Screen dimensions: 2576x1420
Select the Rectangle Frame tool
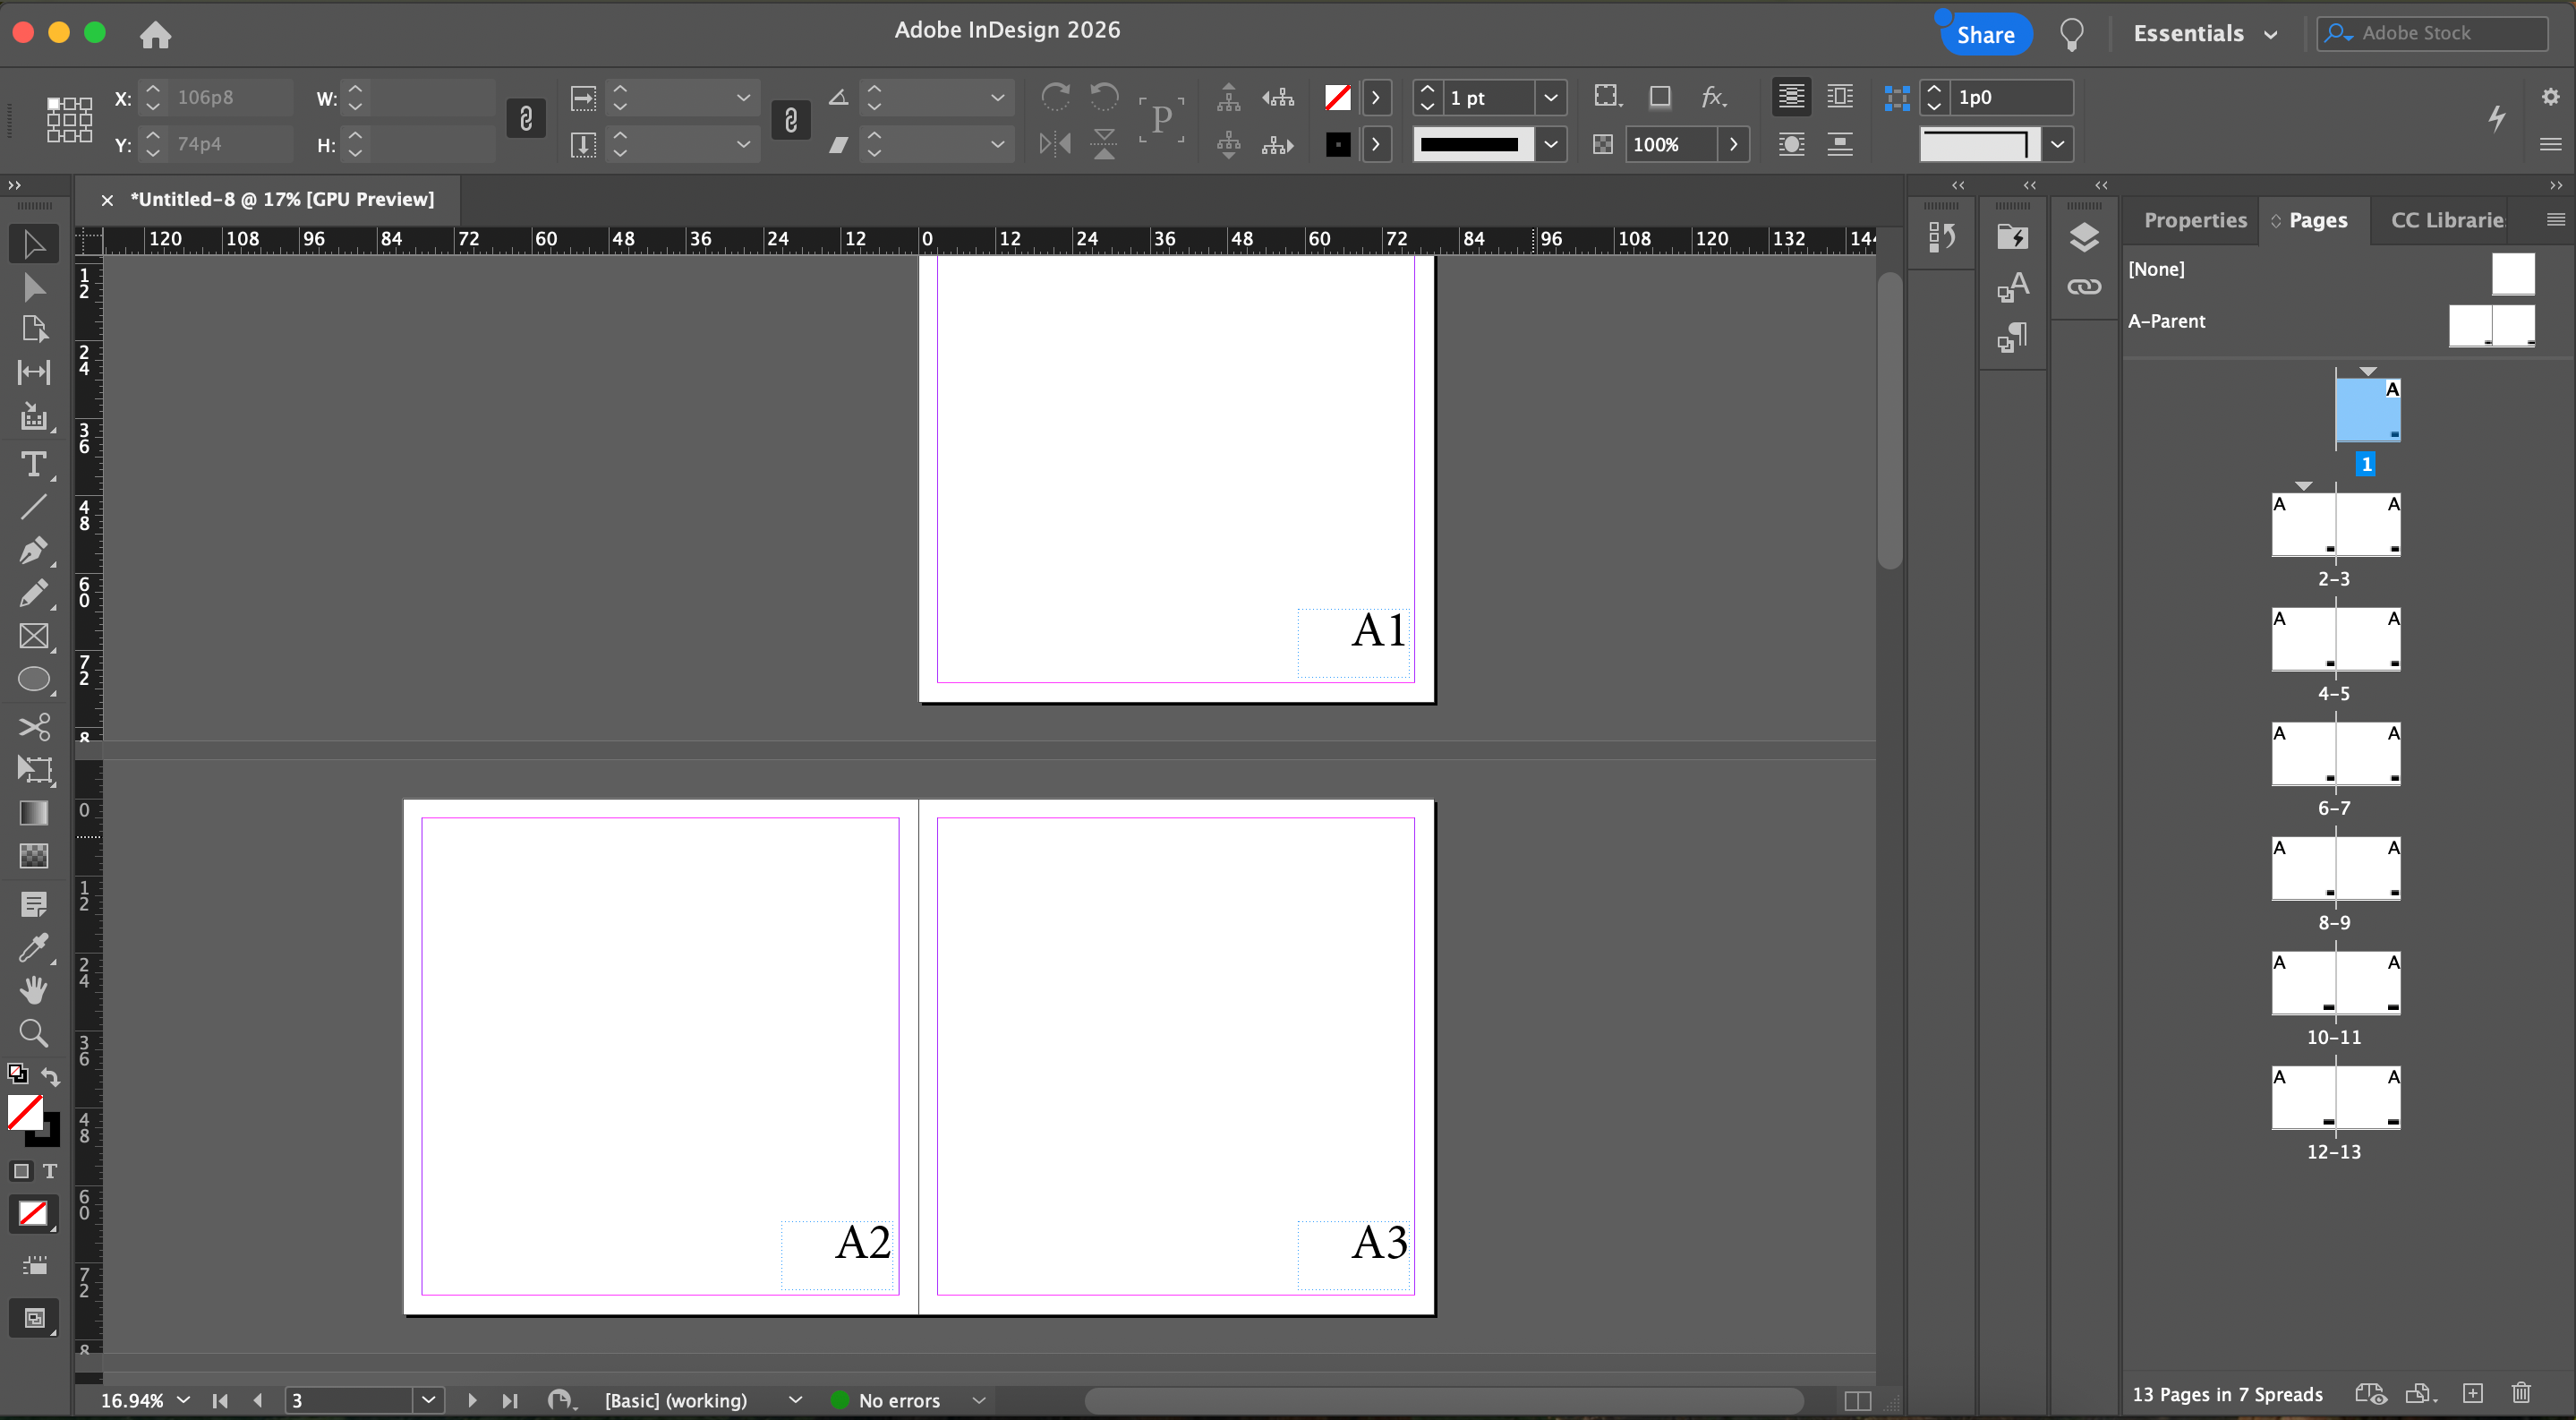(x=33, y=636)
